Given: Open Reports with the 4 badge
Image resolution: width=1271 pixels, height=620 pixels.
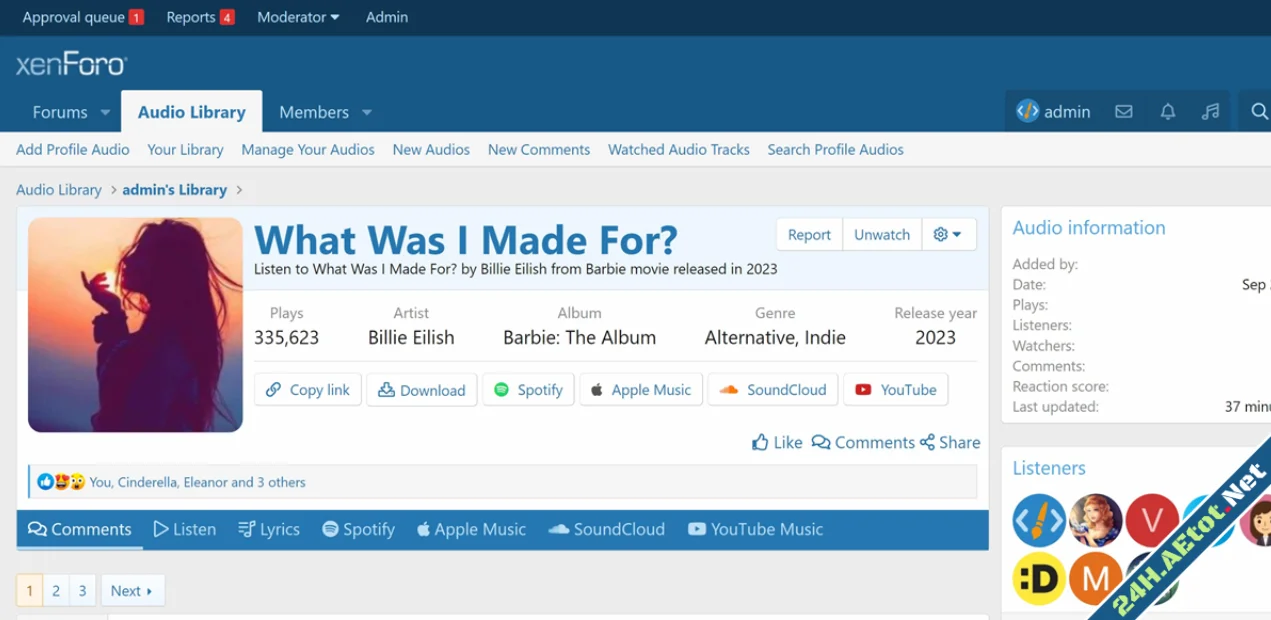Looking at the screenshot, I should pyautogui.click(x=200, y=17).
